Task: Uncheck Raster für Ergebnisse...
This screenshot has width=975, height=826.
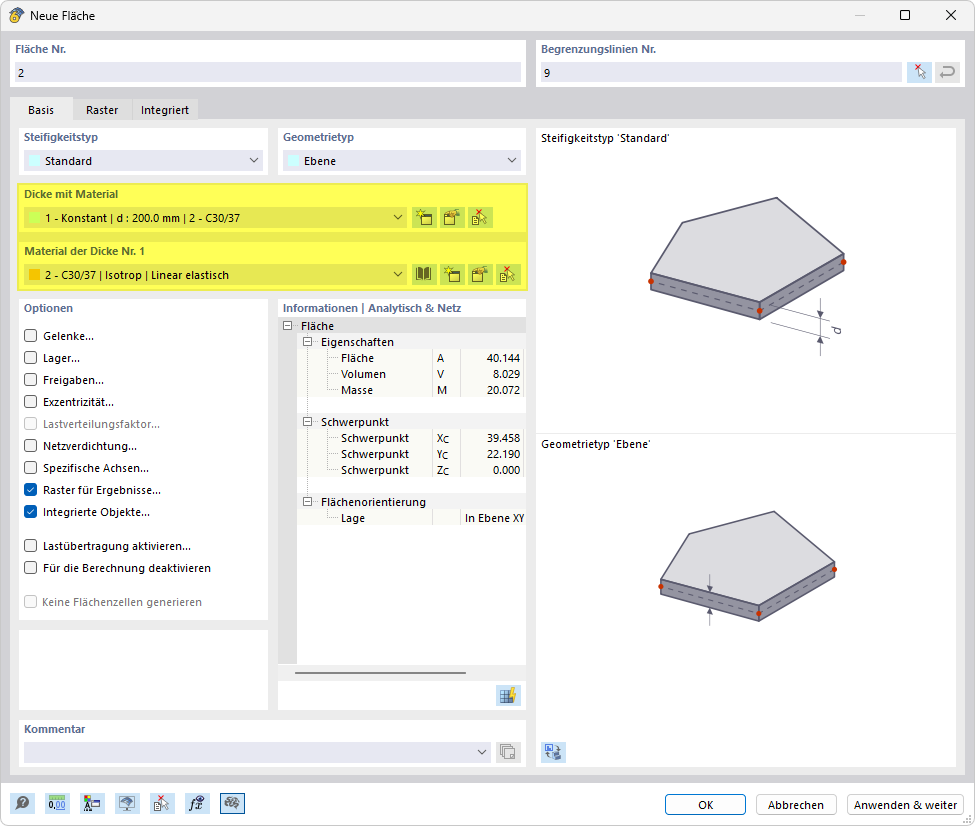Action: tap(30, 490)
